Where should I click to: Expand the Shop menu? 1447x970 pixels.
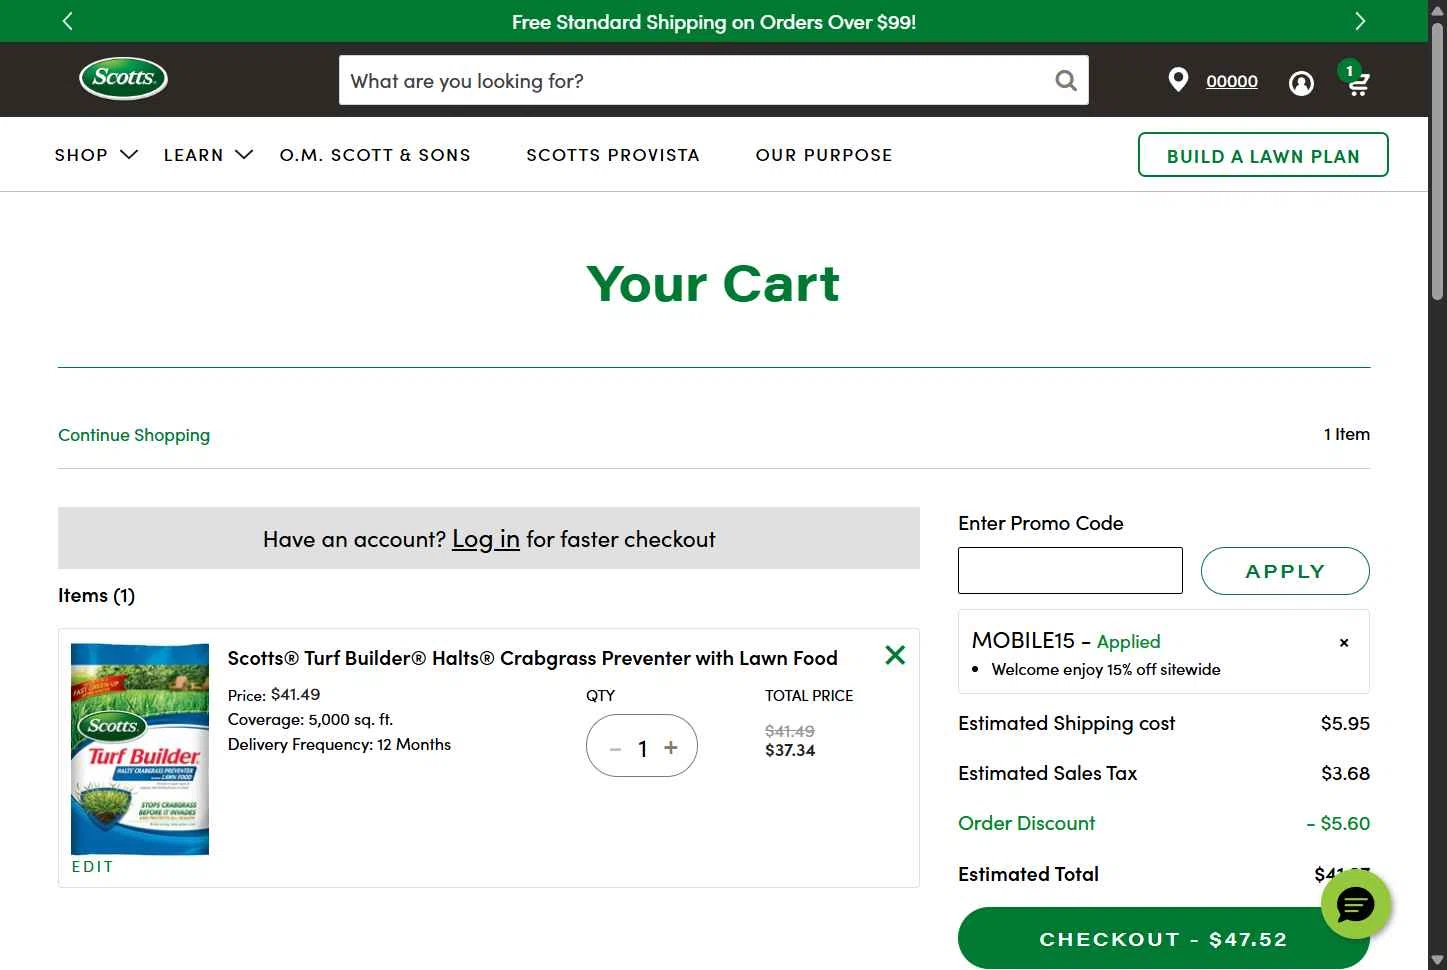click(x=96, y=155)
